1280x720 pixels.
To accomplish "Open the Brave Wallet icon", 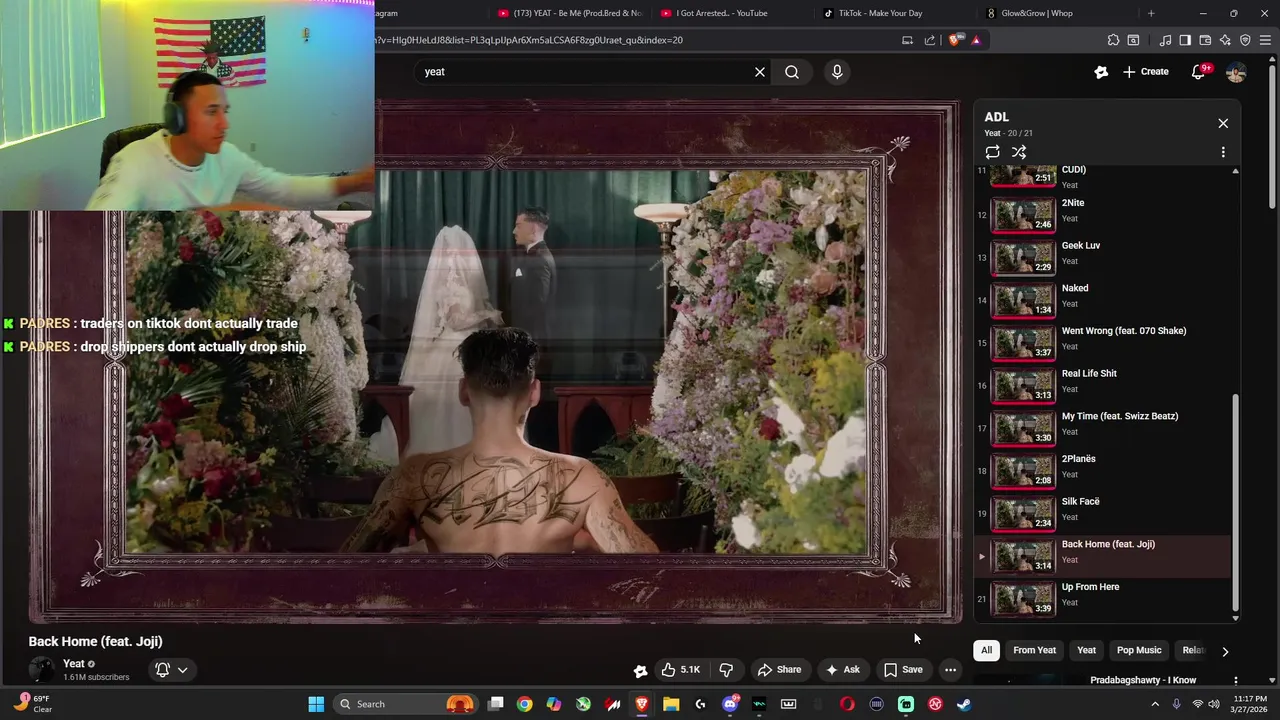I will (1205, 40).
